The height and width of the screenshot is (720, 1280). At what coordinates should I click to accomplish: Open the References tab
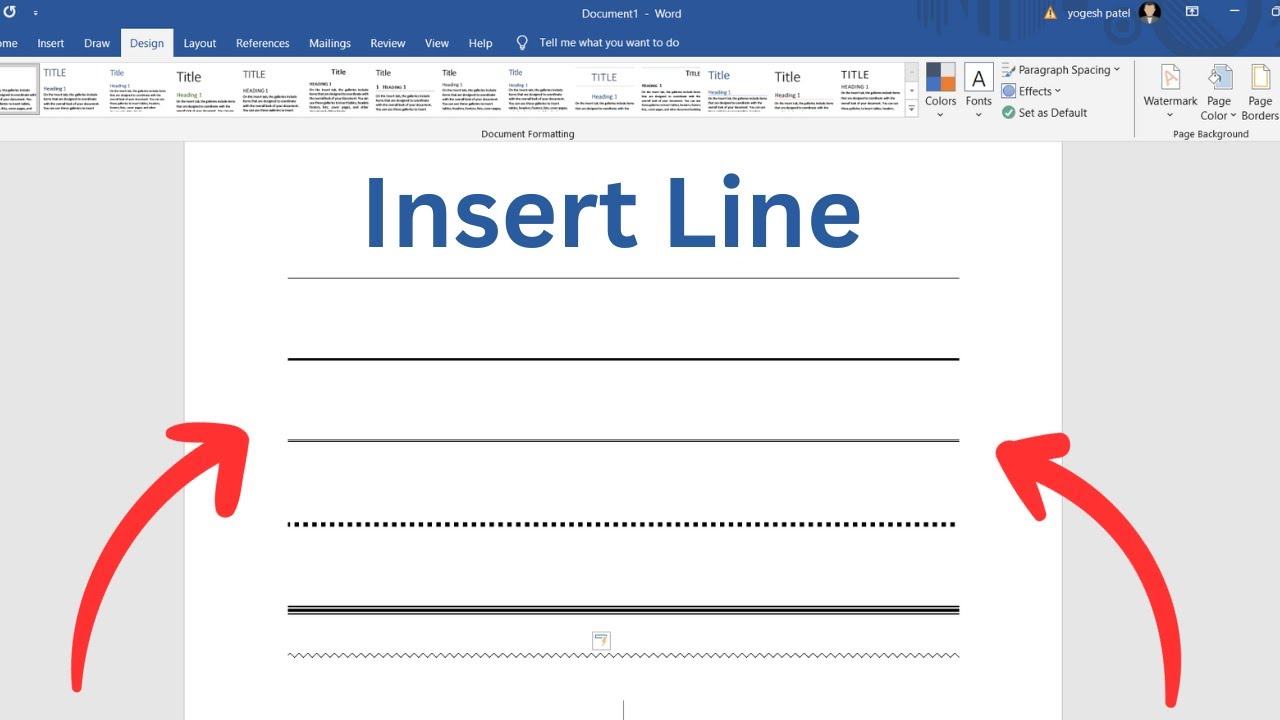(262, 43)
